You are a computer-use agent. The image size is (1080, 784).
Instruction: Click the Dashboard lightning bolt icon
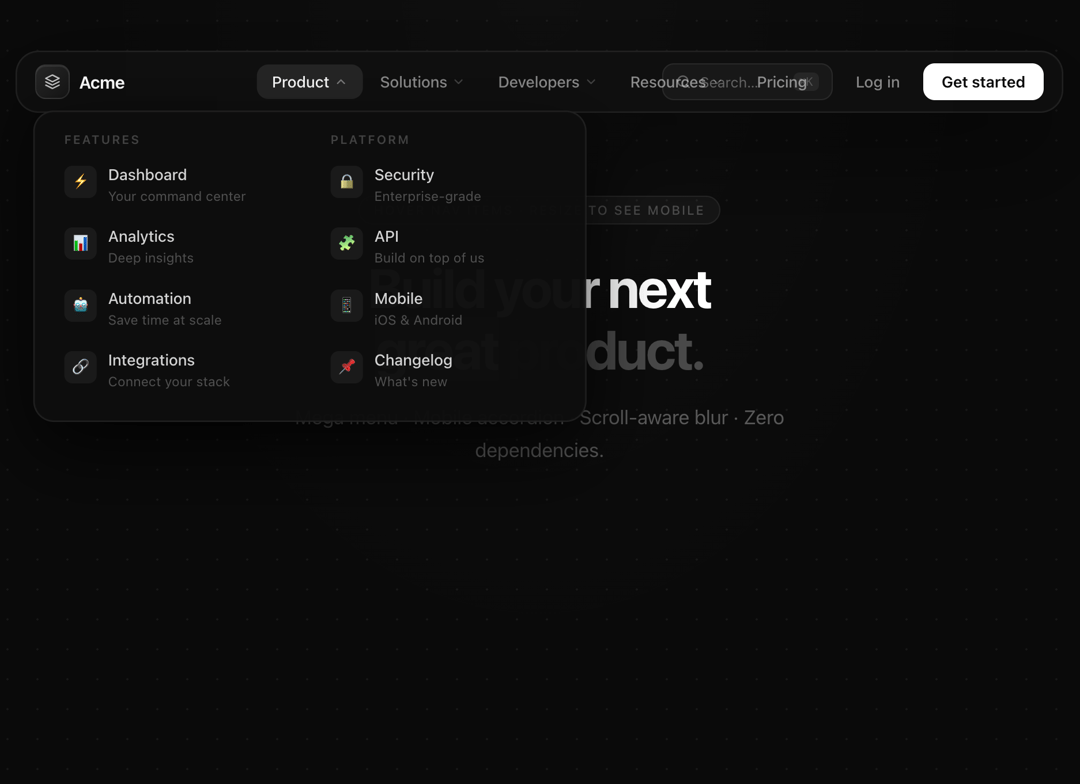pyautogui.click(x=81, y=182)
